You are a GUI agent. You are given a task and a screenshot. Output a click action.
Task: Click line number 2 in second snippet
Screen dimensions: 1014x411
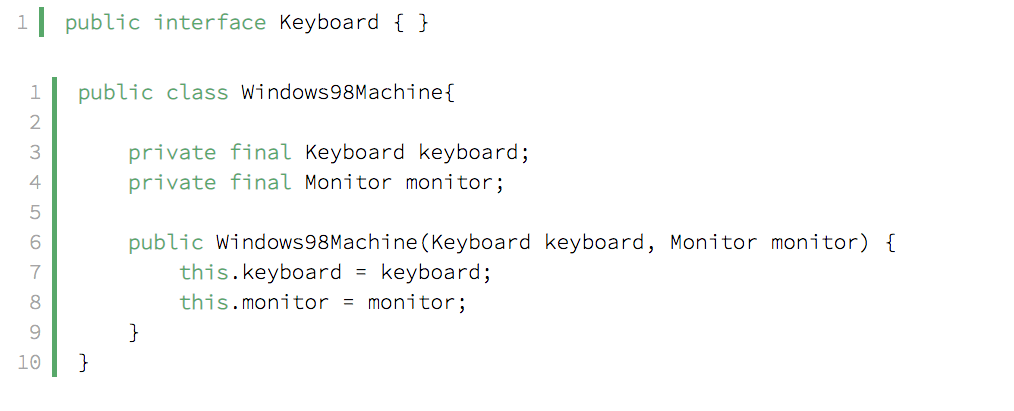35,122
